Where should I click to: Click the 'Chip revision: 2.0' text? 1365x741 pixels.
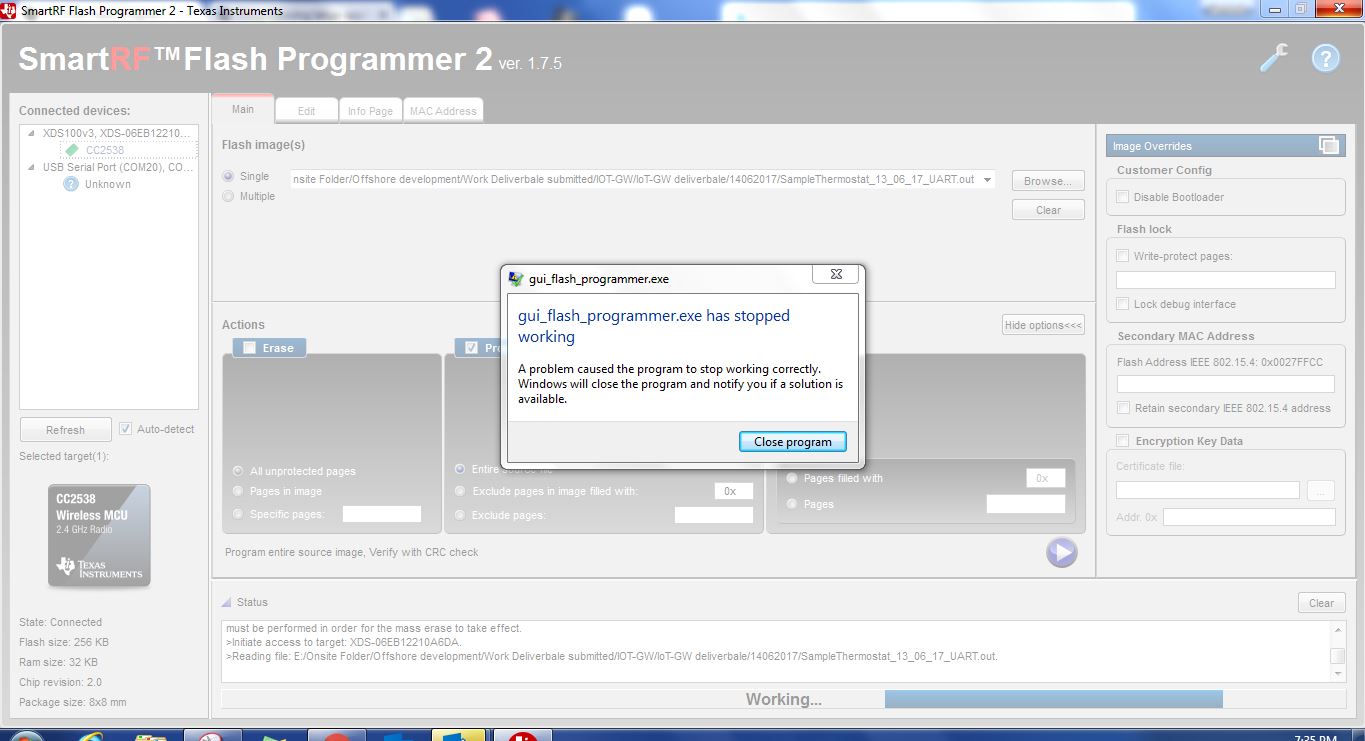(58, 682)
